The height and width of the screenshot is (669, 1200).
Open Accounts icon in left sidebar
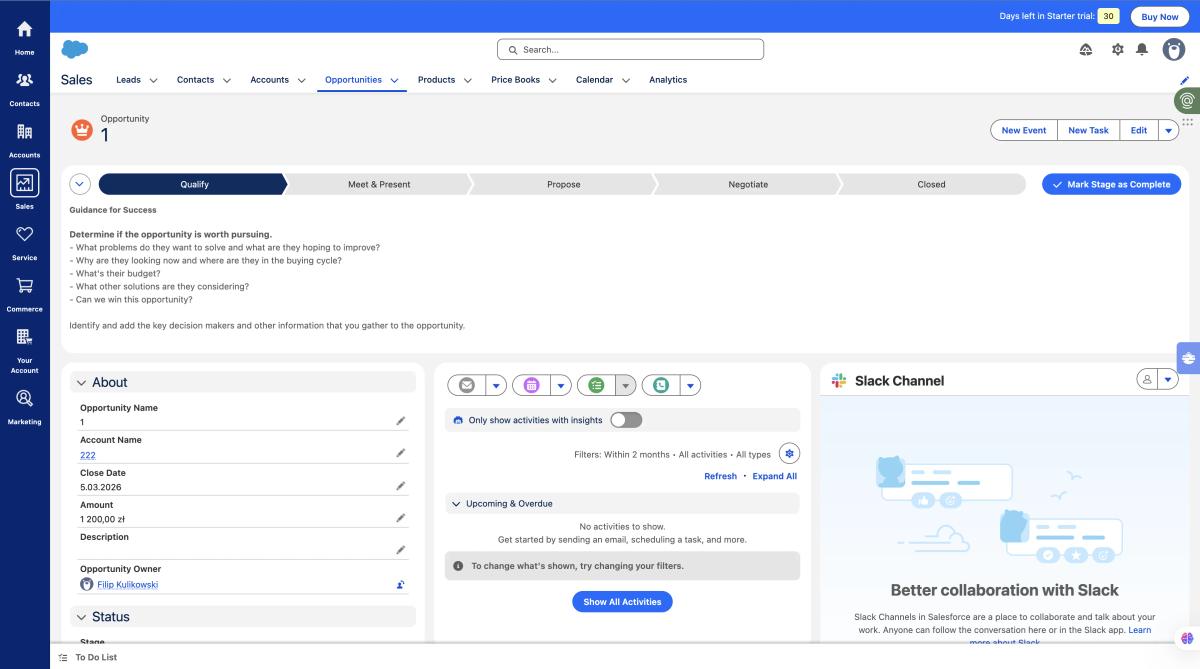point(24,140)
